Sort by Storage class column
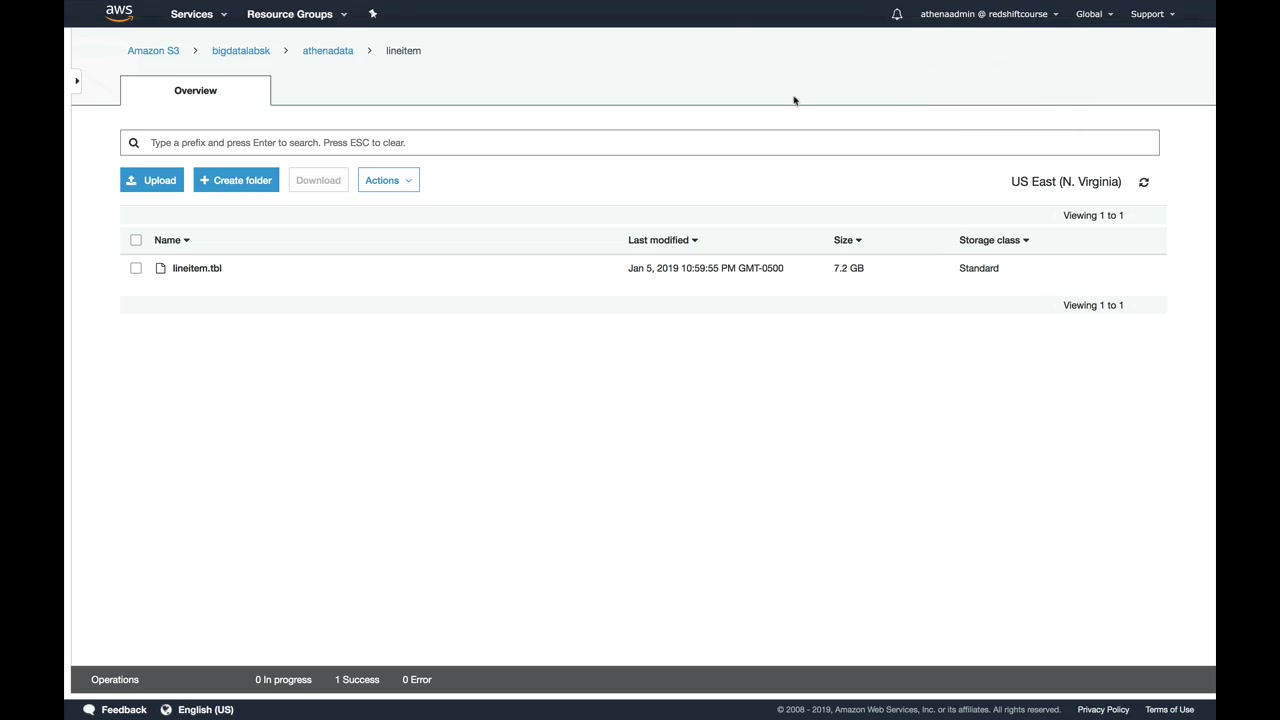This screenshot has height=720, width=1280. pyautogui.click(x=994, y=240)
